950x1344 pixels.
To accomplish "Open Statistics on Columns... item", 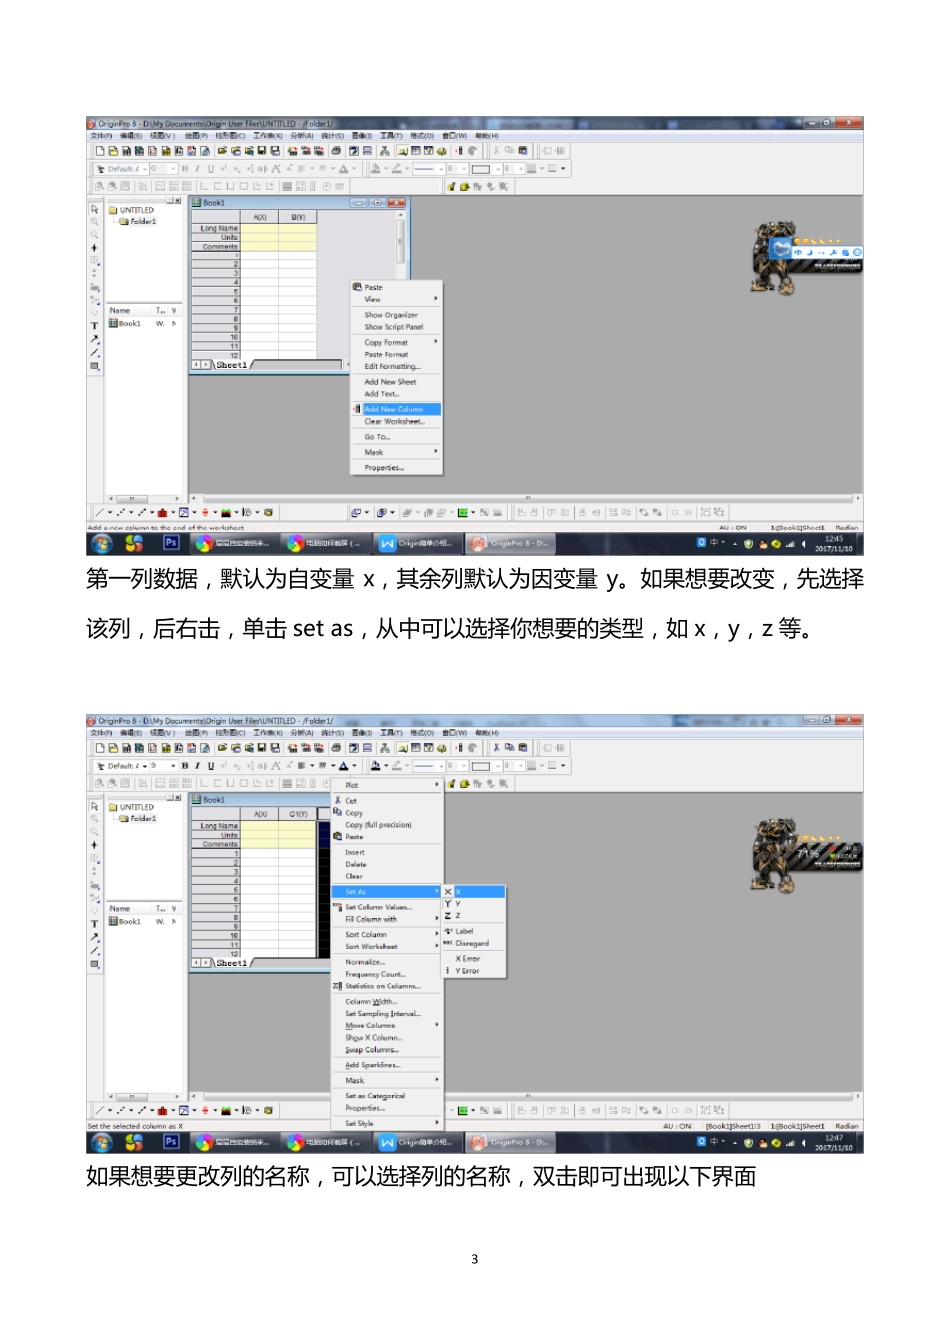I will point(386,986).
